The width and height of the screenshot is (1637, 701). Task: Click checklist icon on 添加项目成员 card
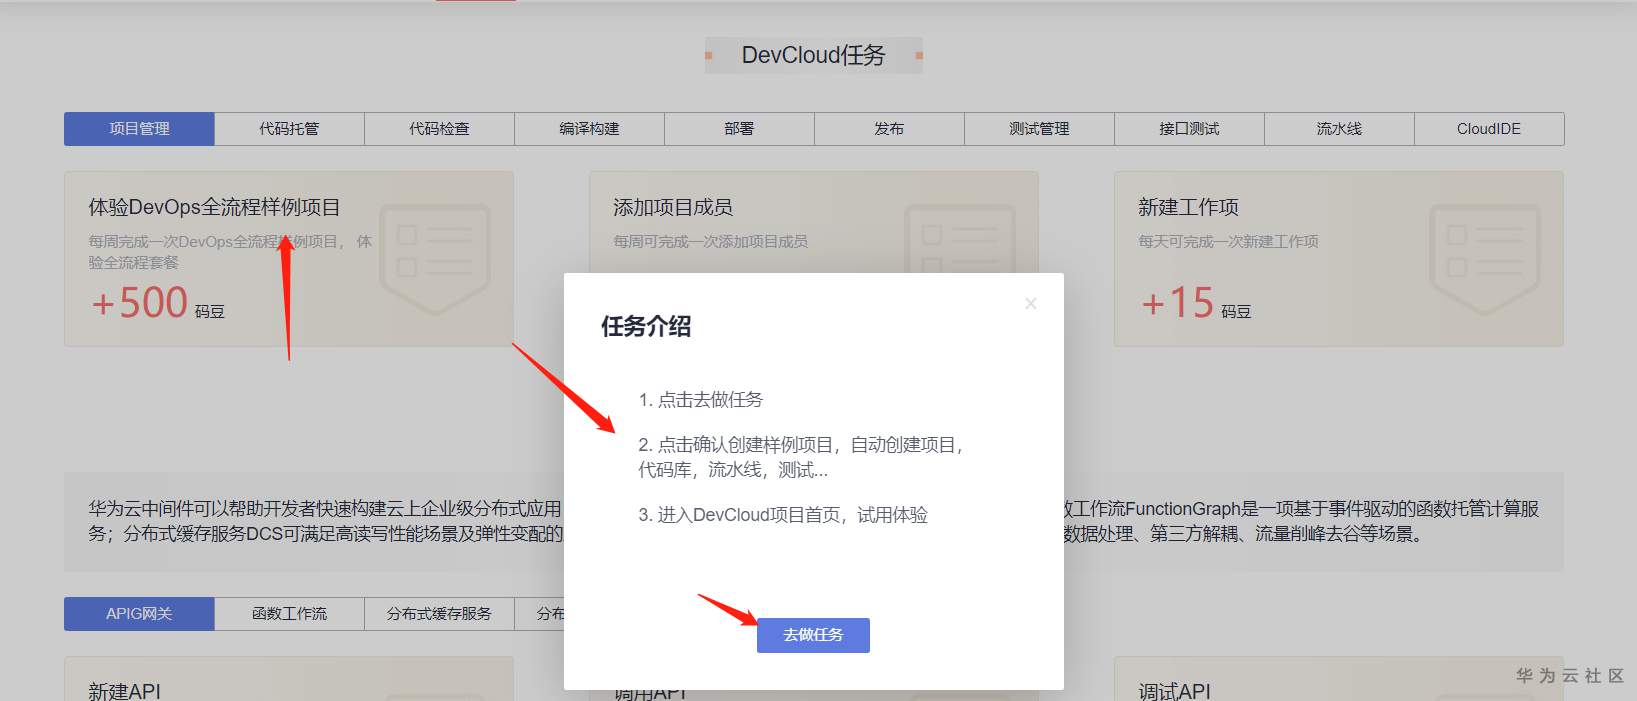[960, 240]
